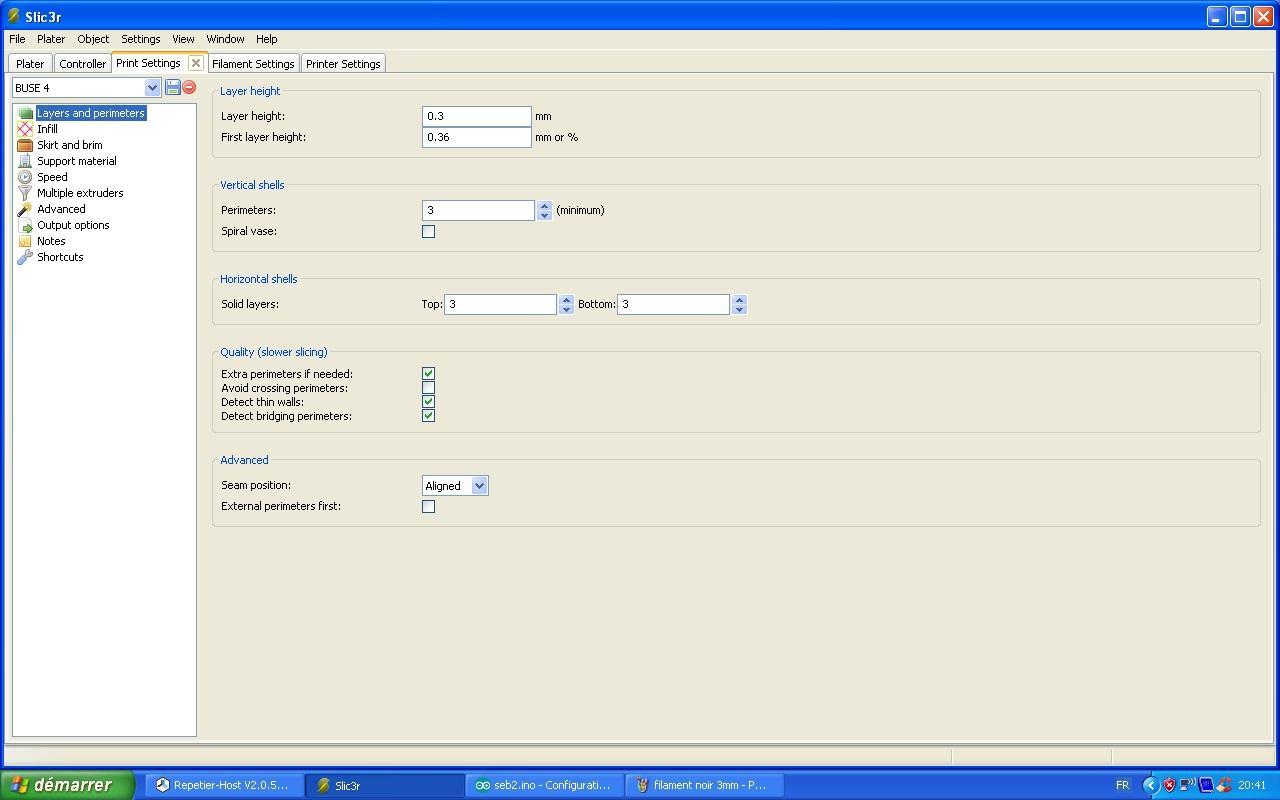Switch to Repetier-Host in the taskbar
Screen dimensions: 1280x800
225,785
